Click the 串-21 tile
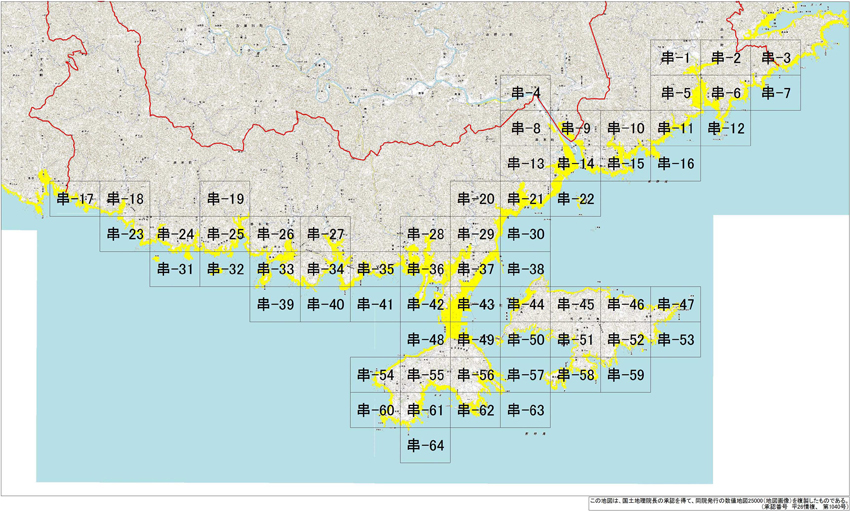This screenshot has height=511, width=850. pyautogui.click(x=525, y=198)
